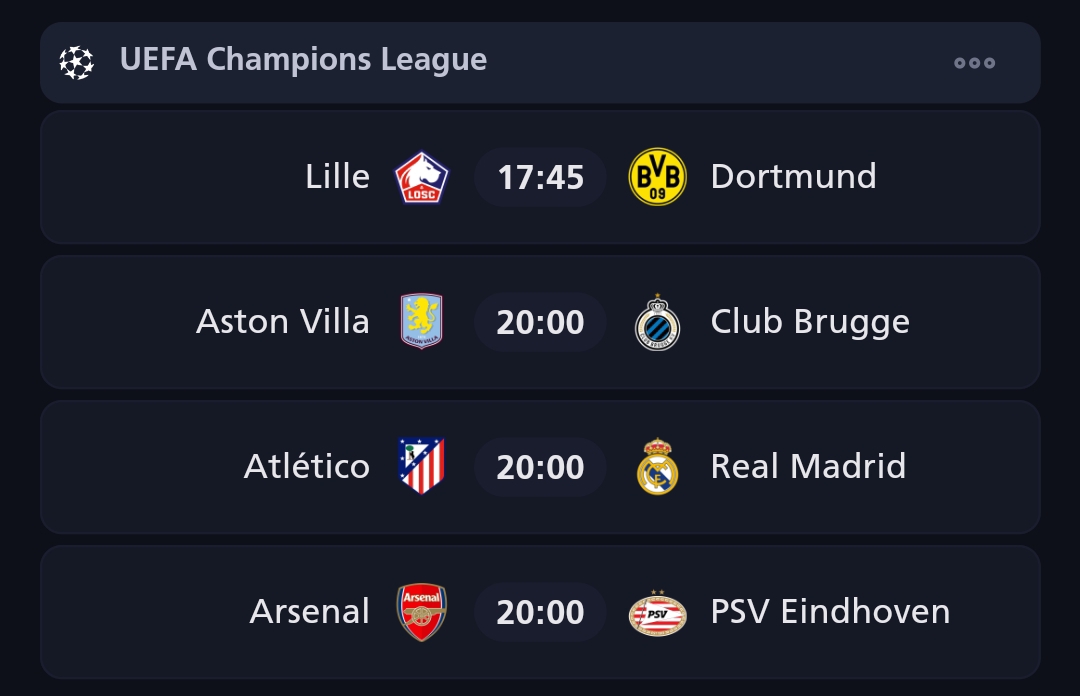Click the Lille LOSC crest
Image resolution: width=1080 pixels, height=696 pixels.
click(421, 177)
